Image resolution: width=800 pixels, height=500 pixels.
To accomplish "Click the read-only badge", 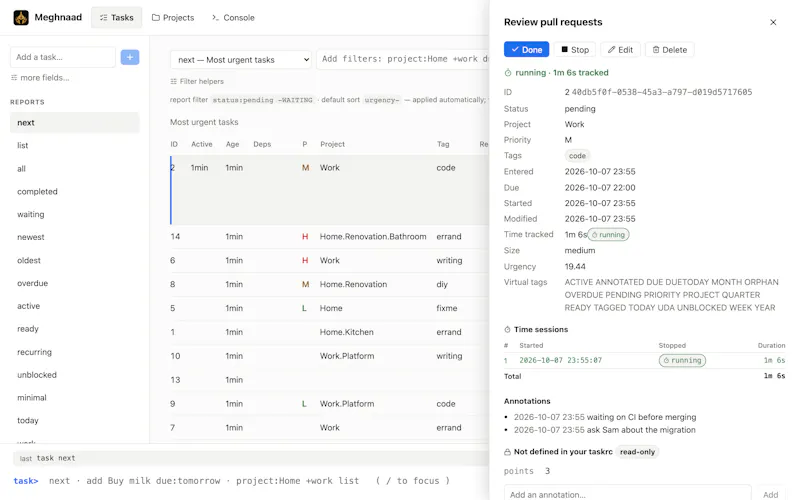I will click(637, 452).
